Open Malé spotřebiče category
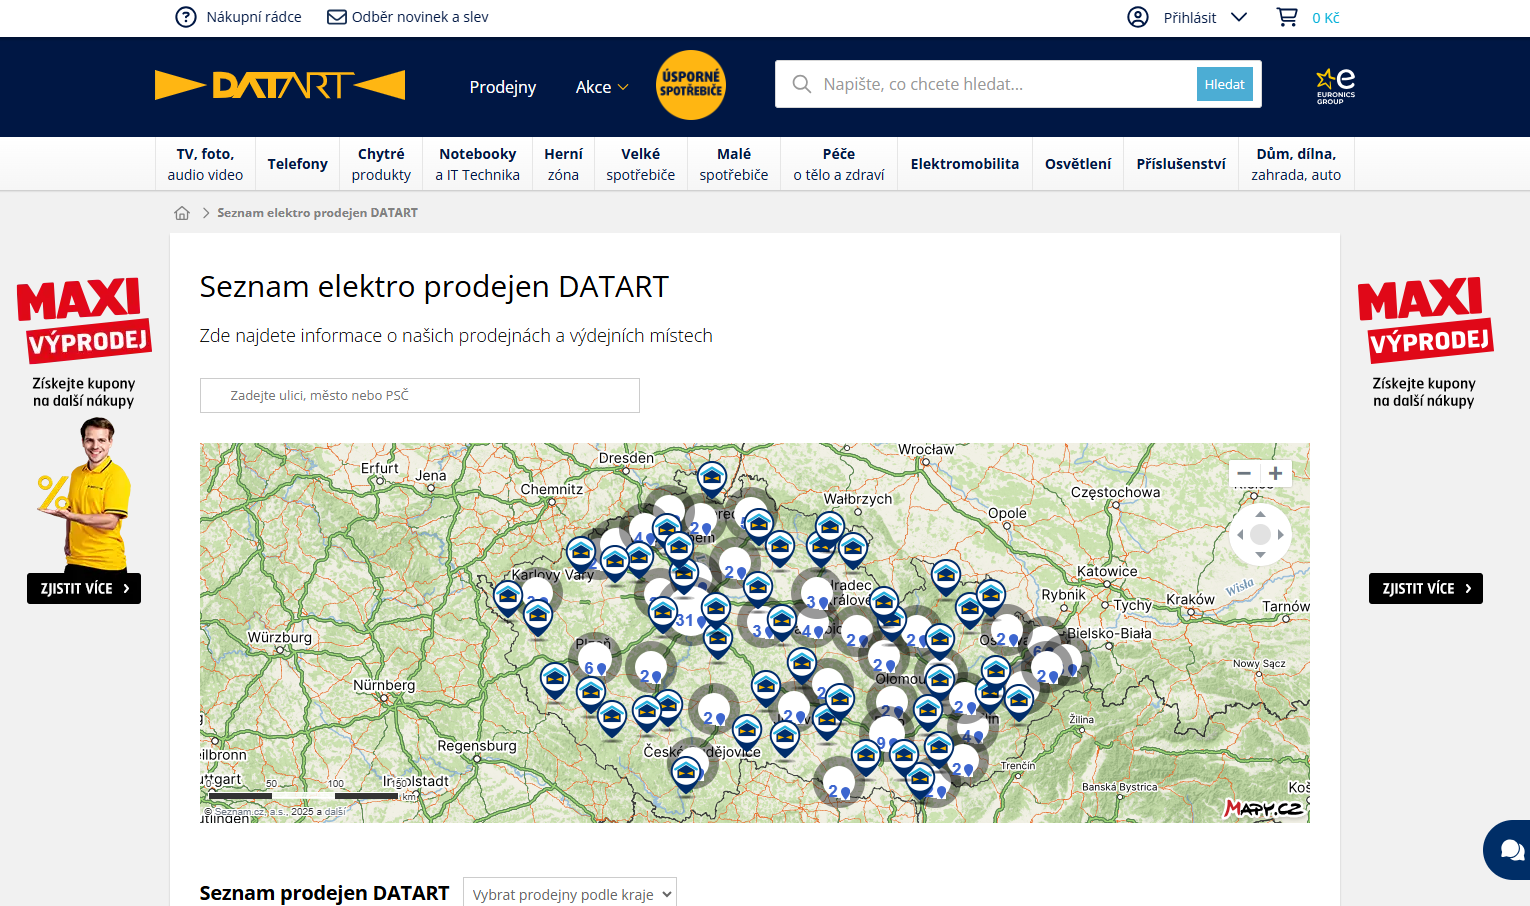The height and width of the screenshot is (906, 1530). pos(734,164)
